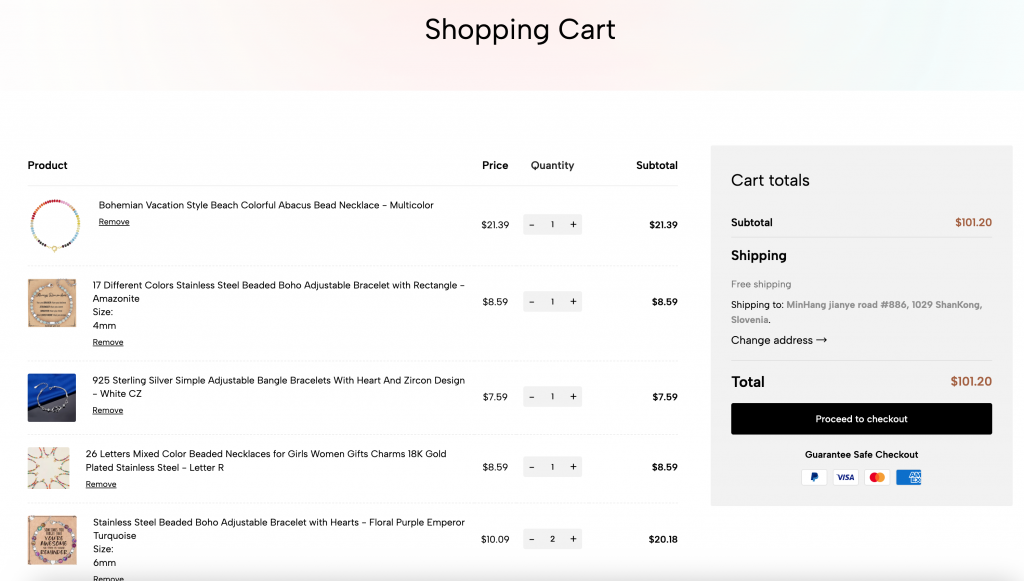1024x581 pixels.
Task: Select the American Express payment icon
Action: point(908,477)
